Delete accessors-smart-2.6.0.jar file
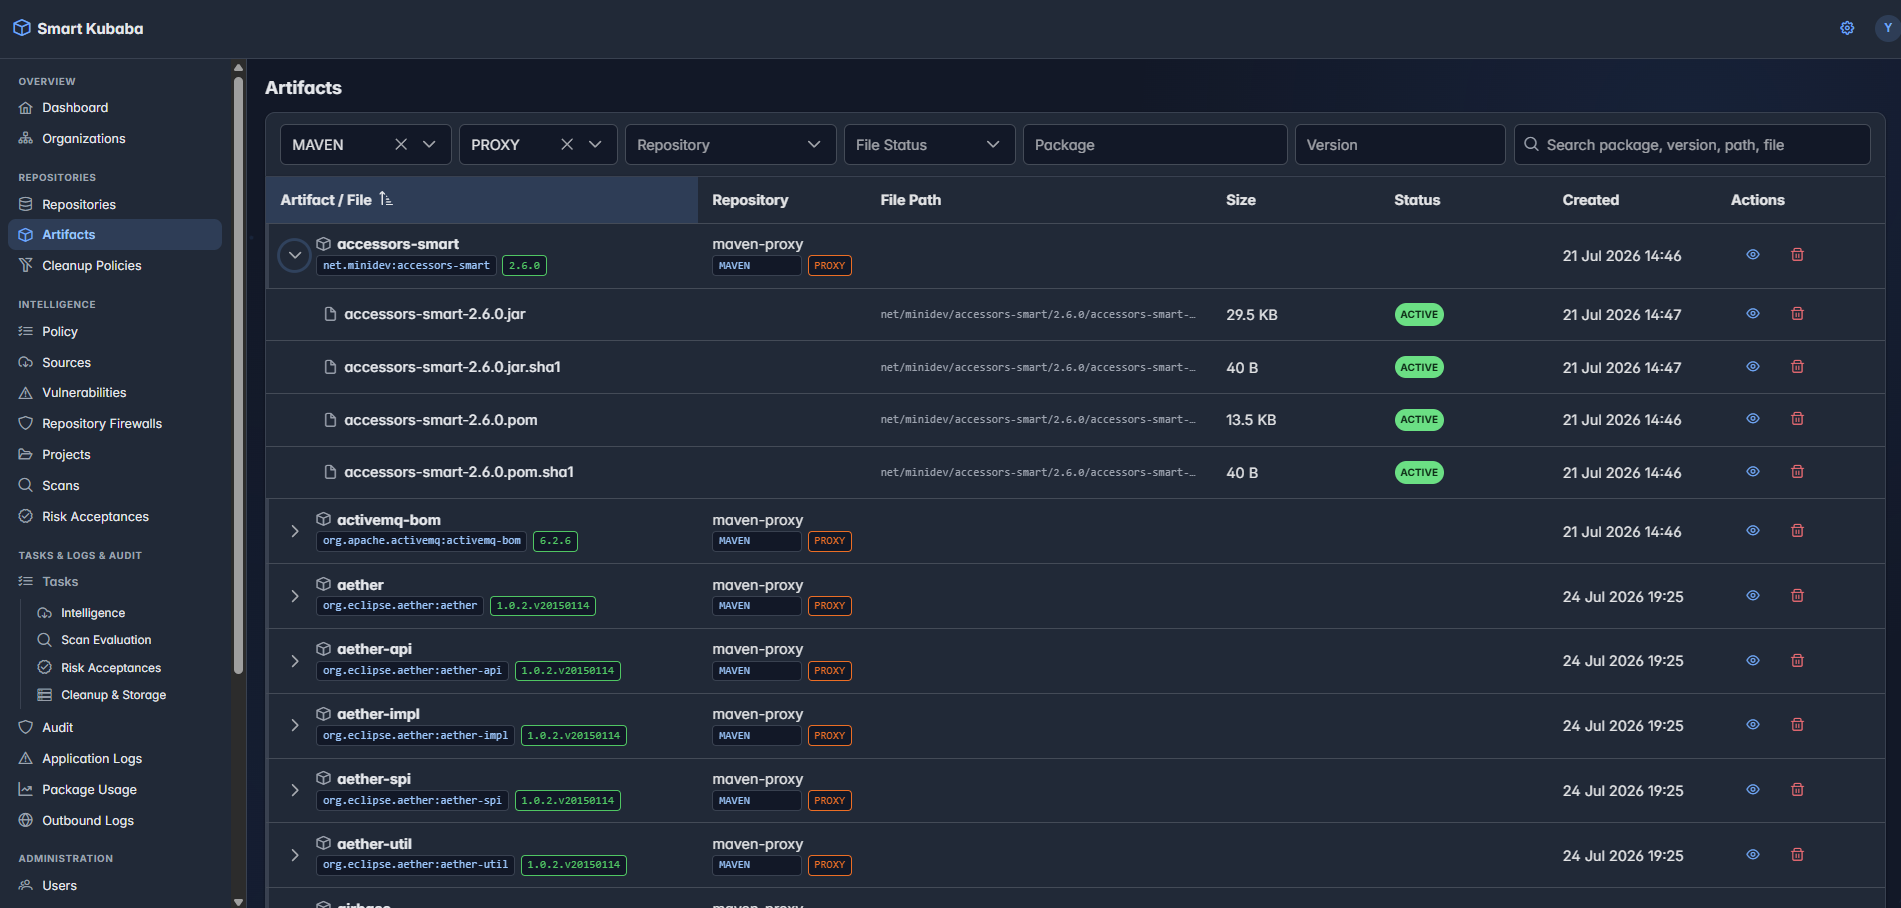This screenshot has height=908, width=1901. click(x=1797, y=314)
